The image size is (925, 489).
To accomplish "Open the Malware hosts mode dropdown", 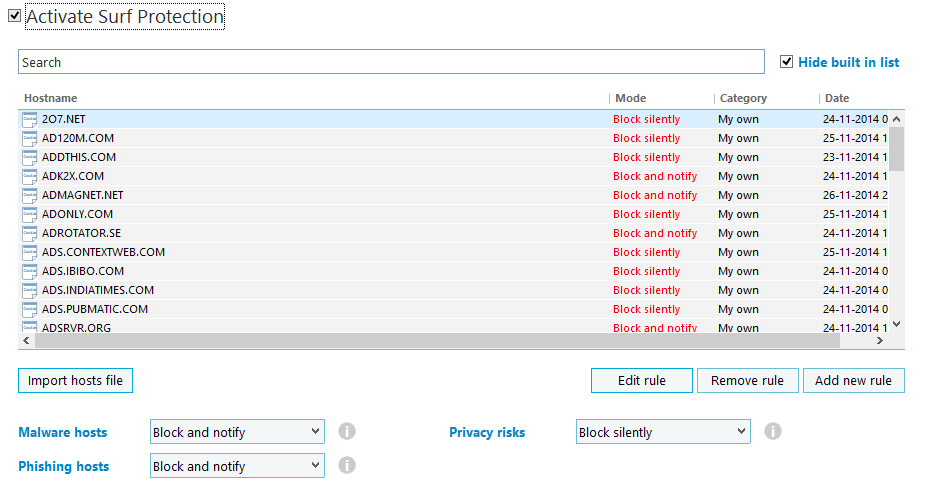I will point(237,432).
